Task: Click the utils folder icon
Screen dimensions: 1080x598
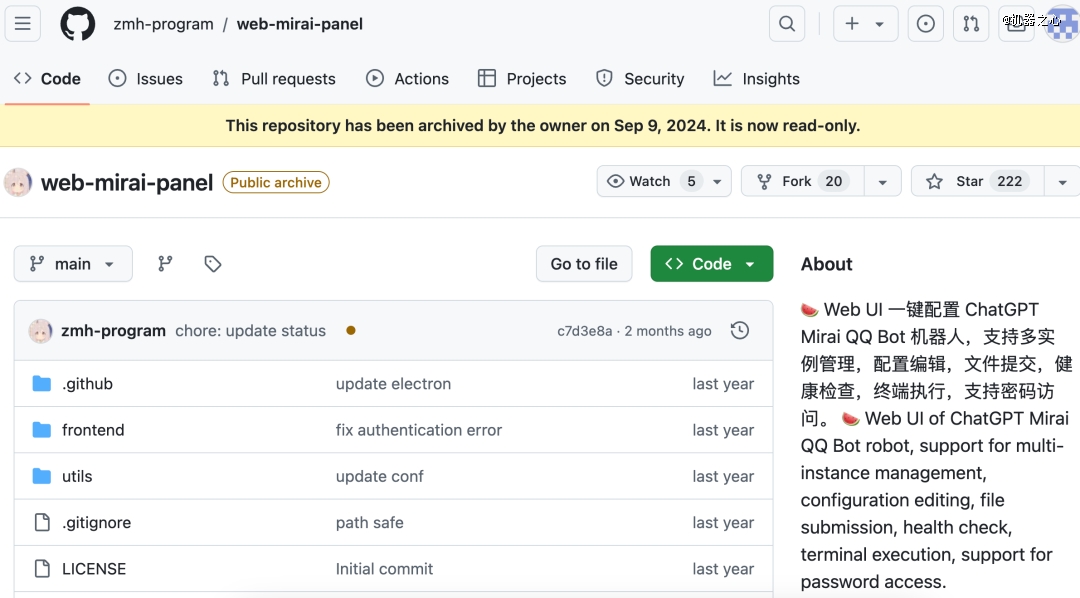Action: click(x=42, y=476)
